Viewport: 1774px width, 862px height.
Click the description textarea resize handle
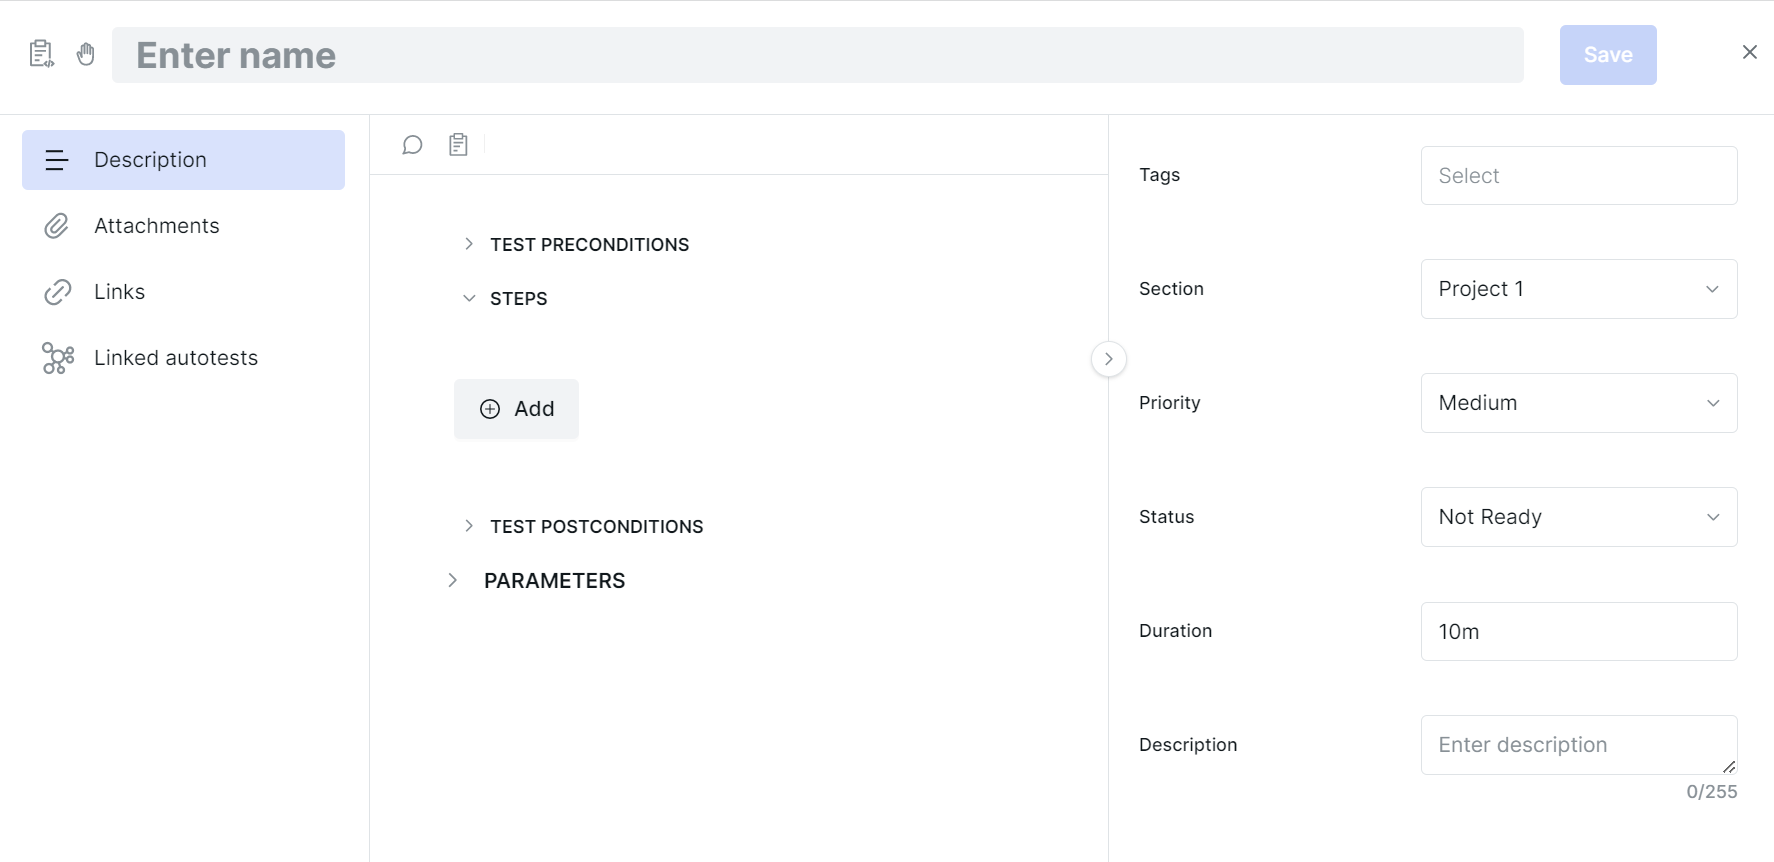tap(1729, 766)
